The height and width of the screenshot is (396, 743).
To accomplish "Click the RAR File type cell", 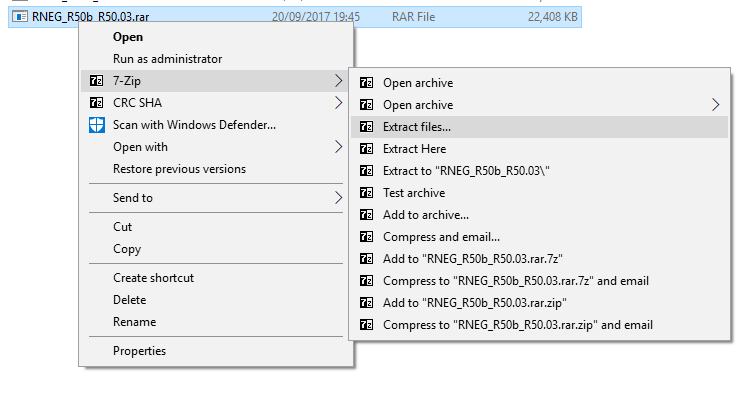I will coord(413,17).
